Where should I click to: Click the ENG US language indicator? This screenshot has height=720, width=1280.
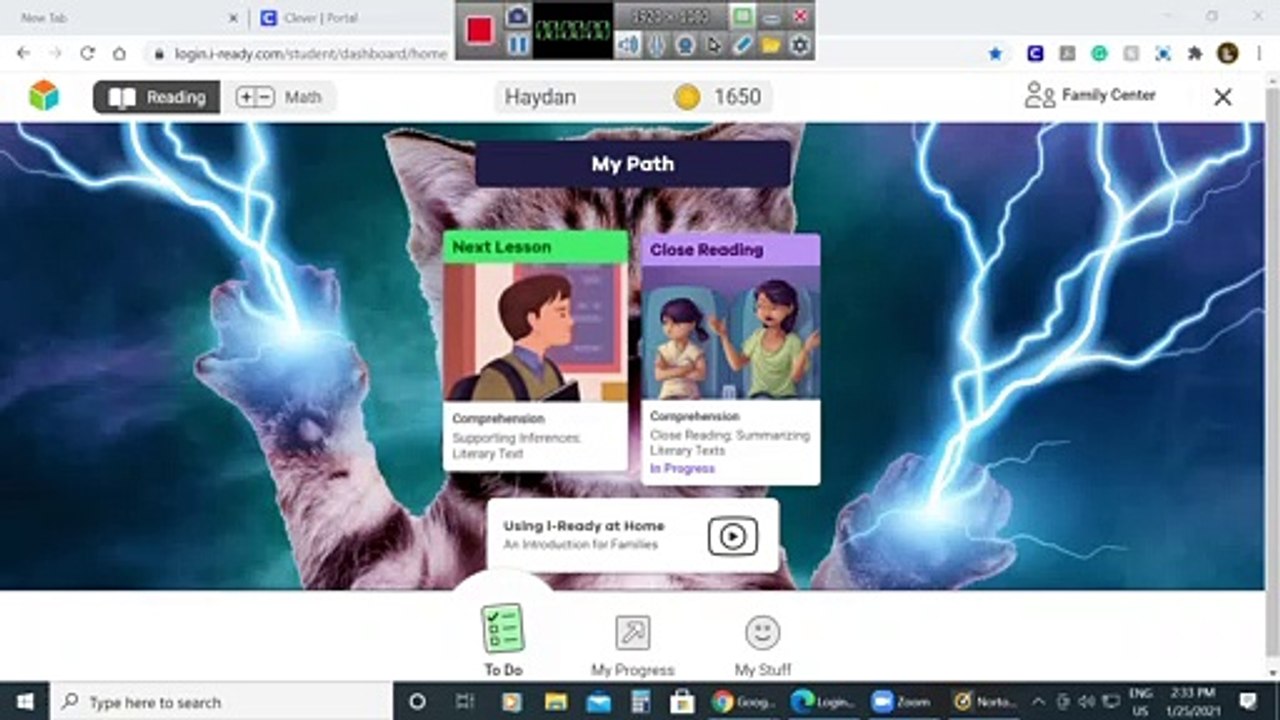click(x=1140, y=702)
